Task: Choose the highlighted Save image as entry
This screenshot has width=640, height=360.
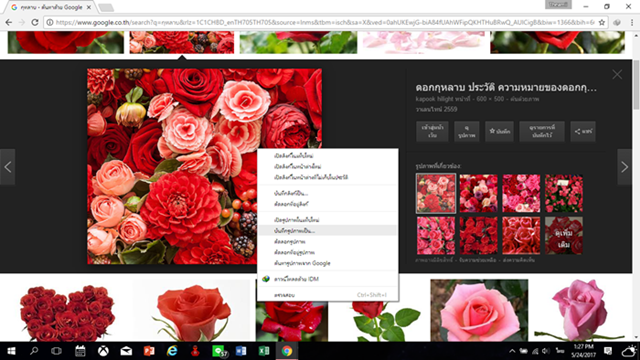Action: tap(327, 231)
